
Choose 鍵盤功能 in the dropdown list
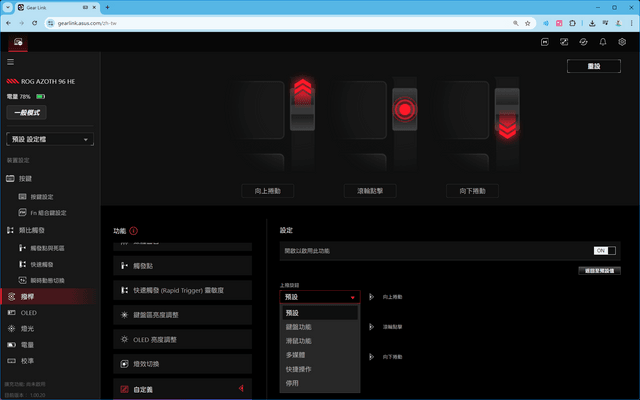(x=320, y=327)
